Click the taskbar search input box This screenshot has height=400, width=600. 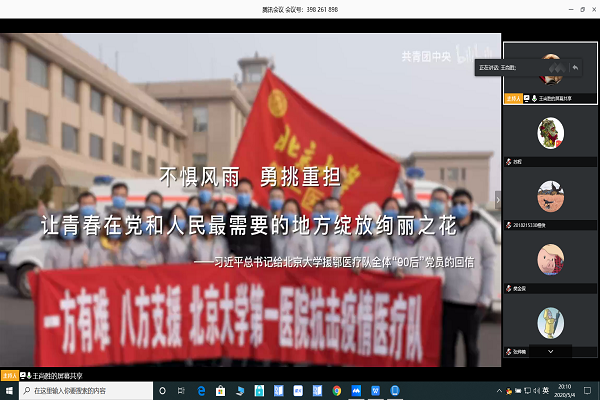[x=90, y=391]
